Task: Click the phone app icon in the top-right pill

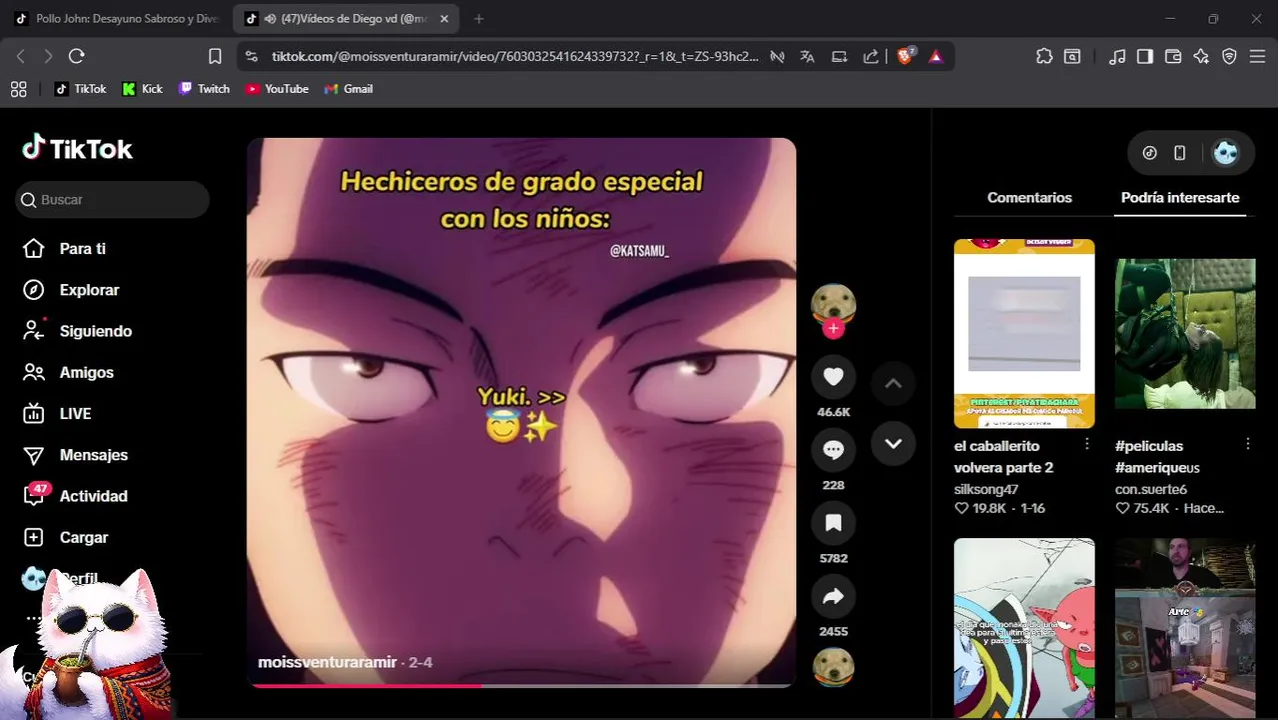Action: click(1179, 153)
